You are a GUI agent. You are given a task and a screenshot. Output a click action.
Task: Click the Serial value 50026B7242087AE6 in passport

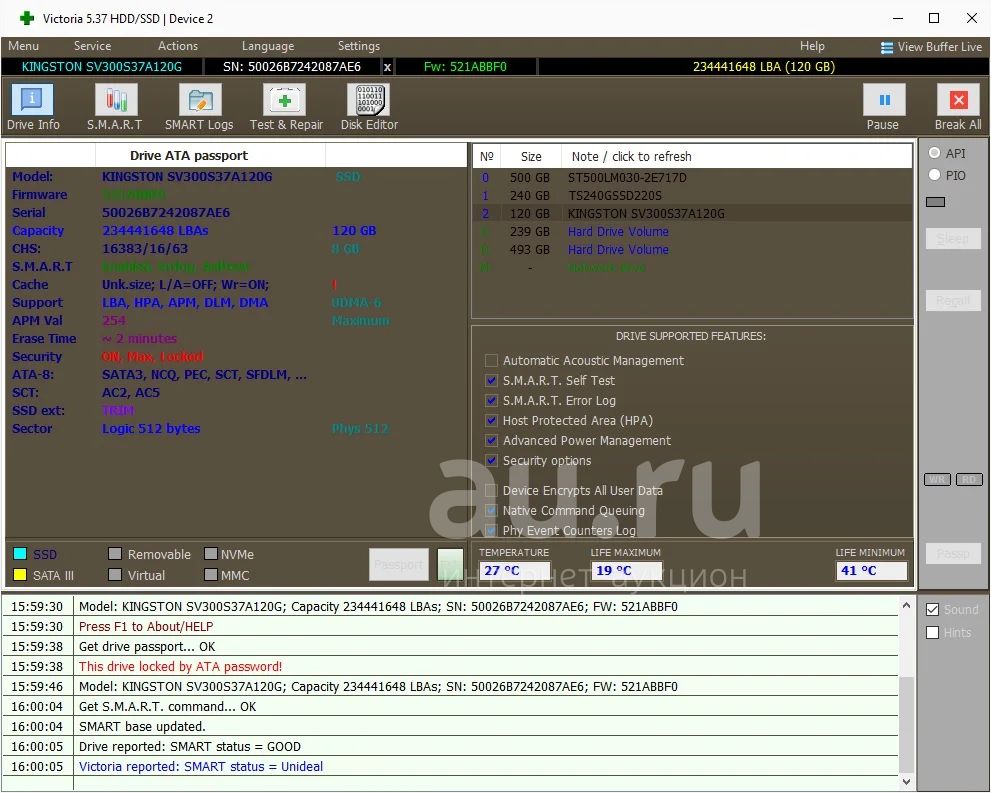click(166, 213)
